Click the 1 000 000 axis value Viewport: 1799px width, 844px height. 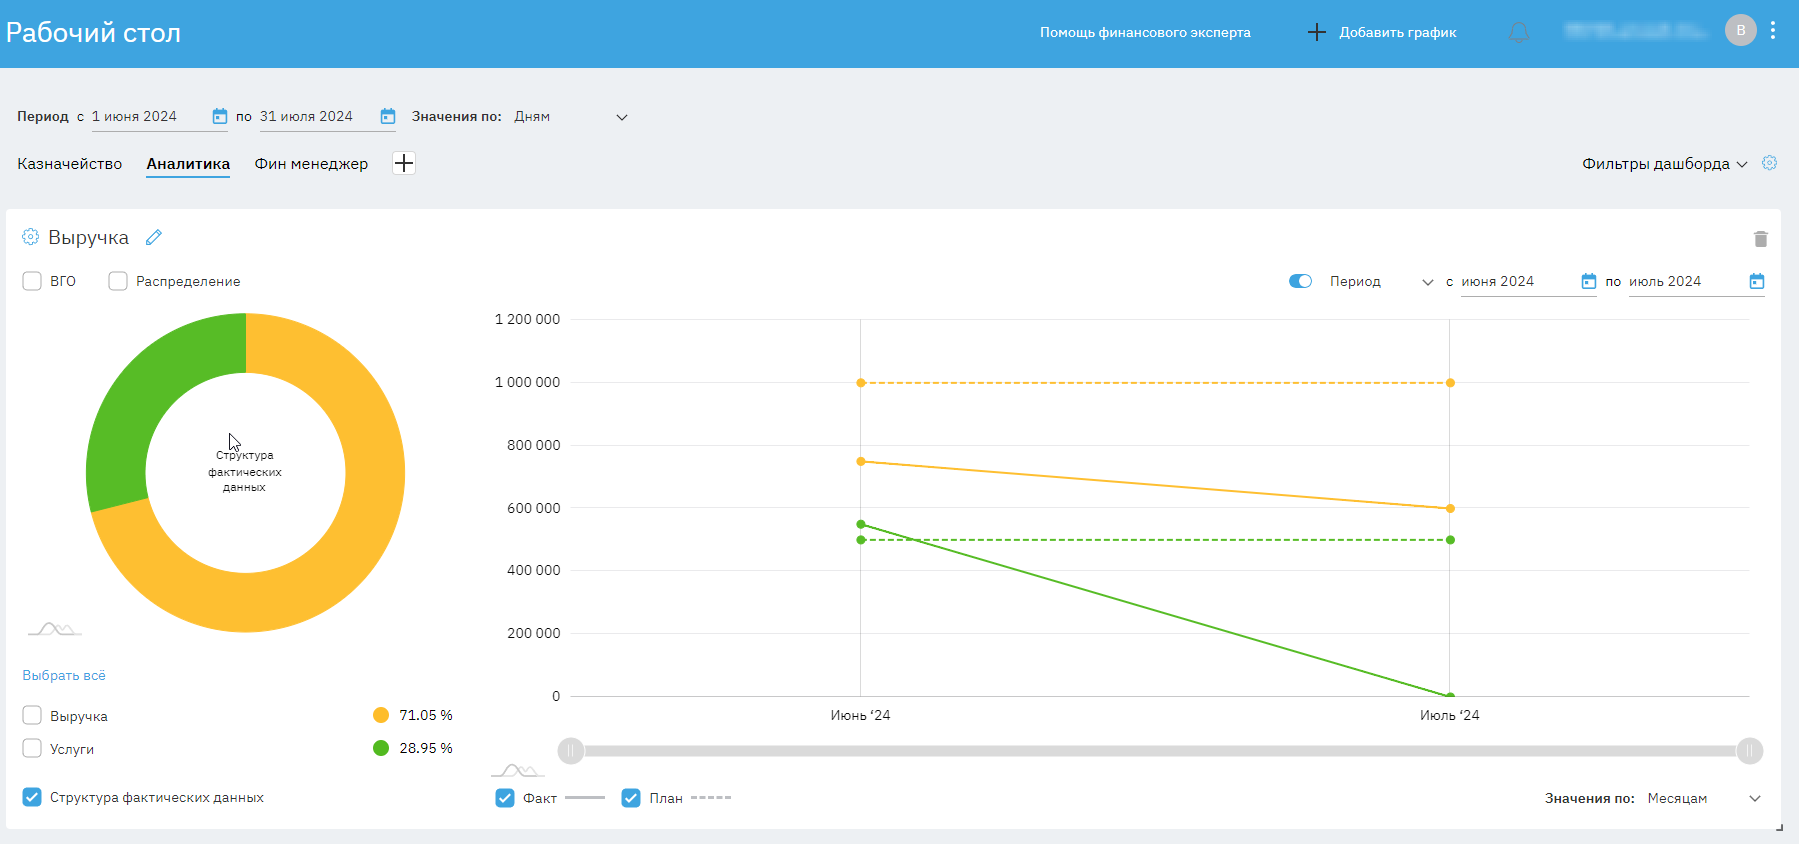point(527,383)
